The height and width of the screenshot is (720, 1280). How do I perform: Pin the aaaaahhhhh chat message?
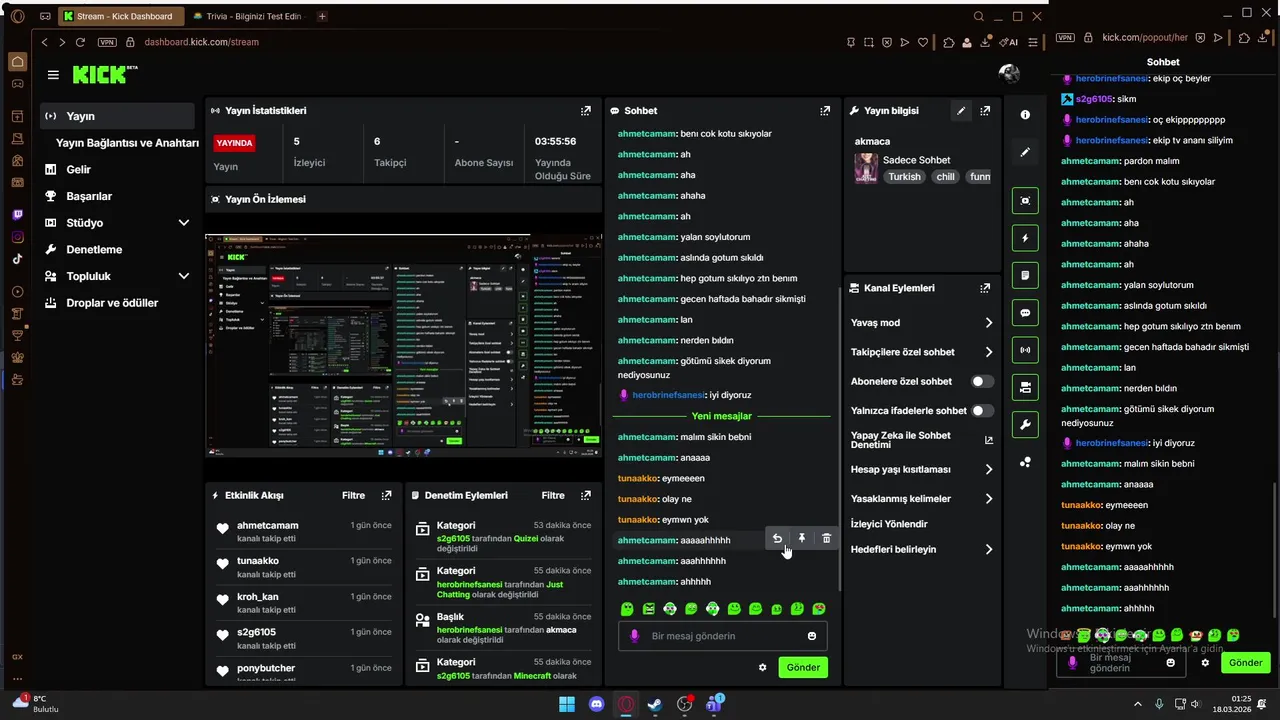click(802, 539)
